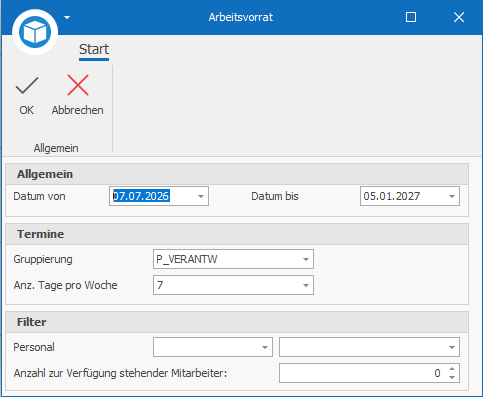Click the Anzahl zur Verfügung stehender Mitarbeiter label

point(120,373)
